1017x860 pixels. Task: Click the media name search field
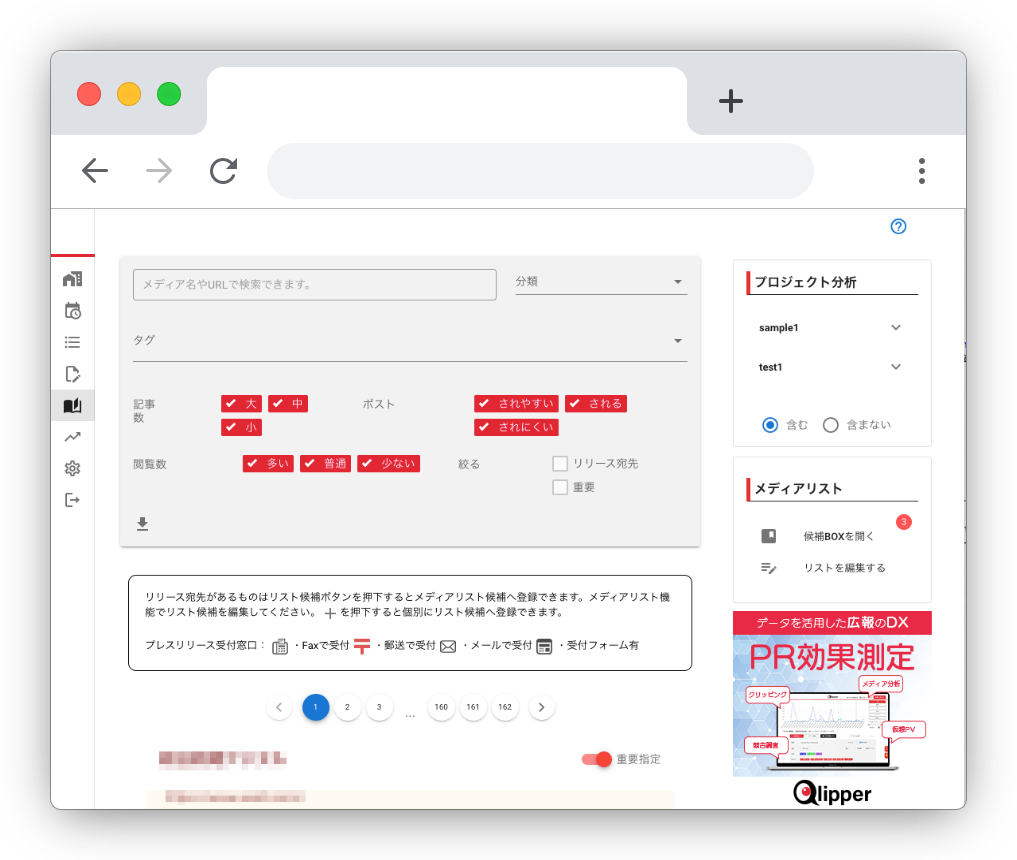point(315,285)
